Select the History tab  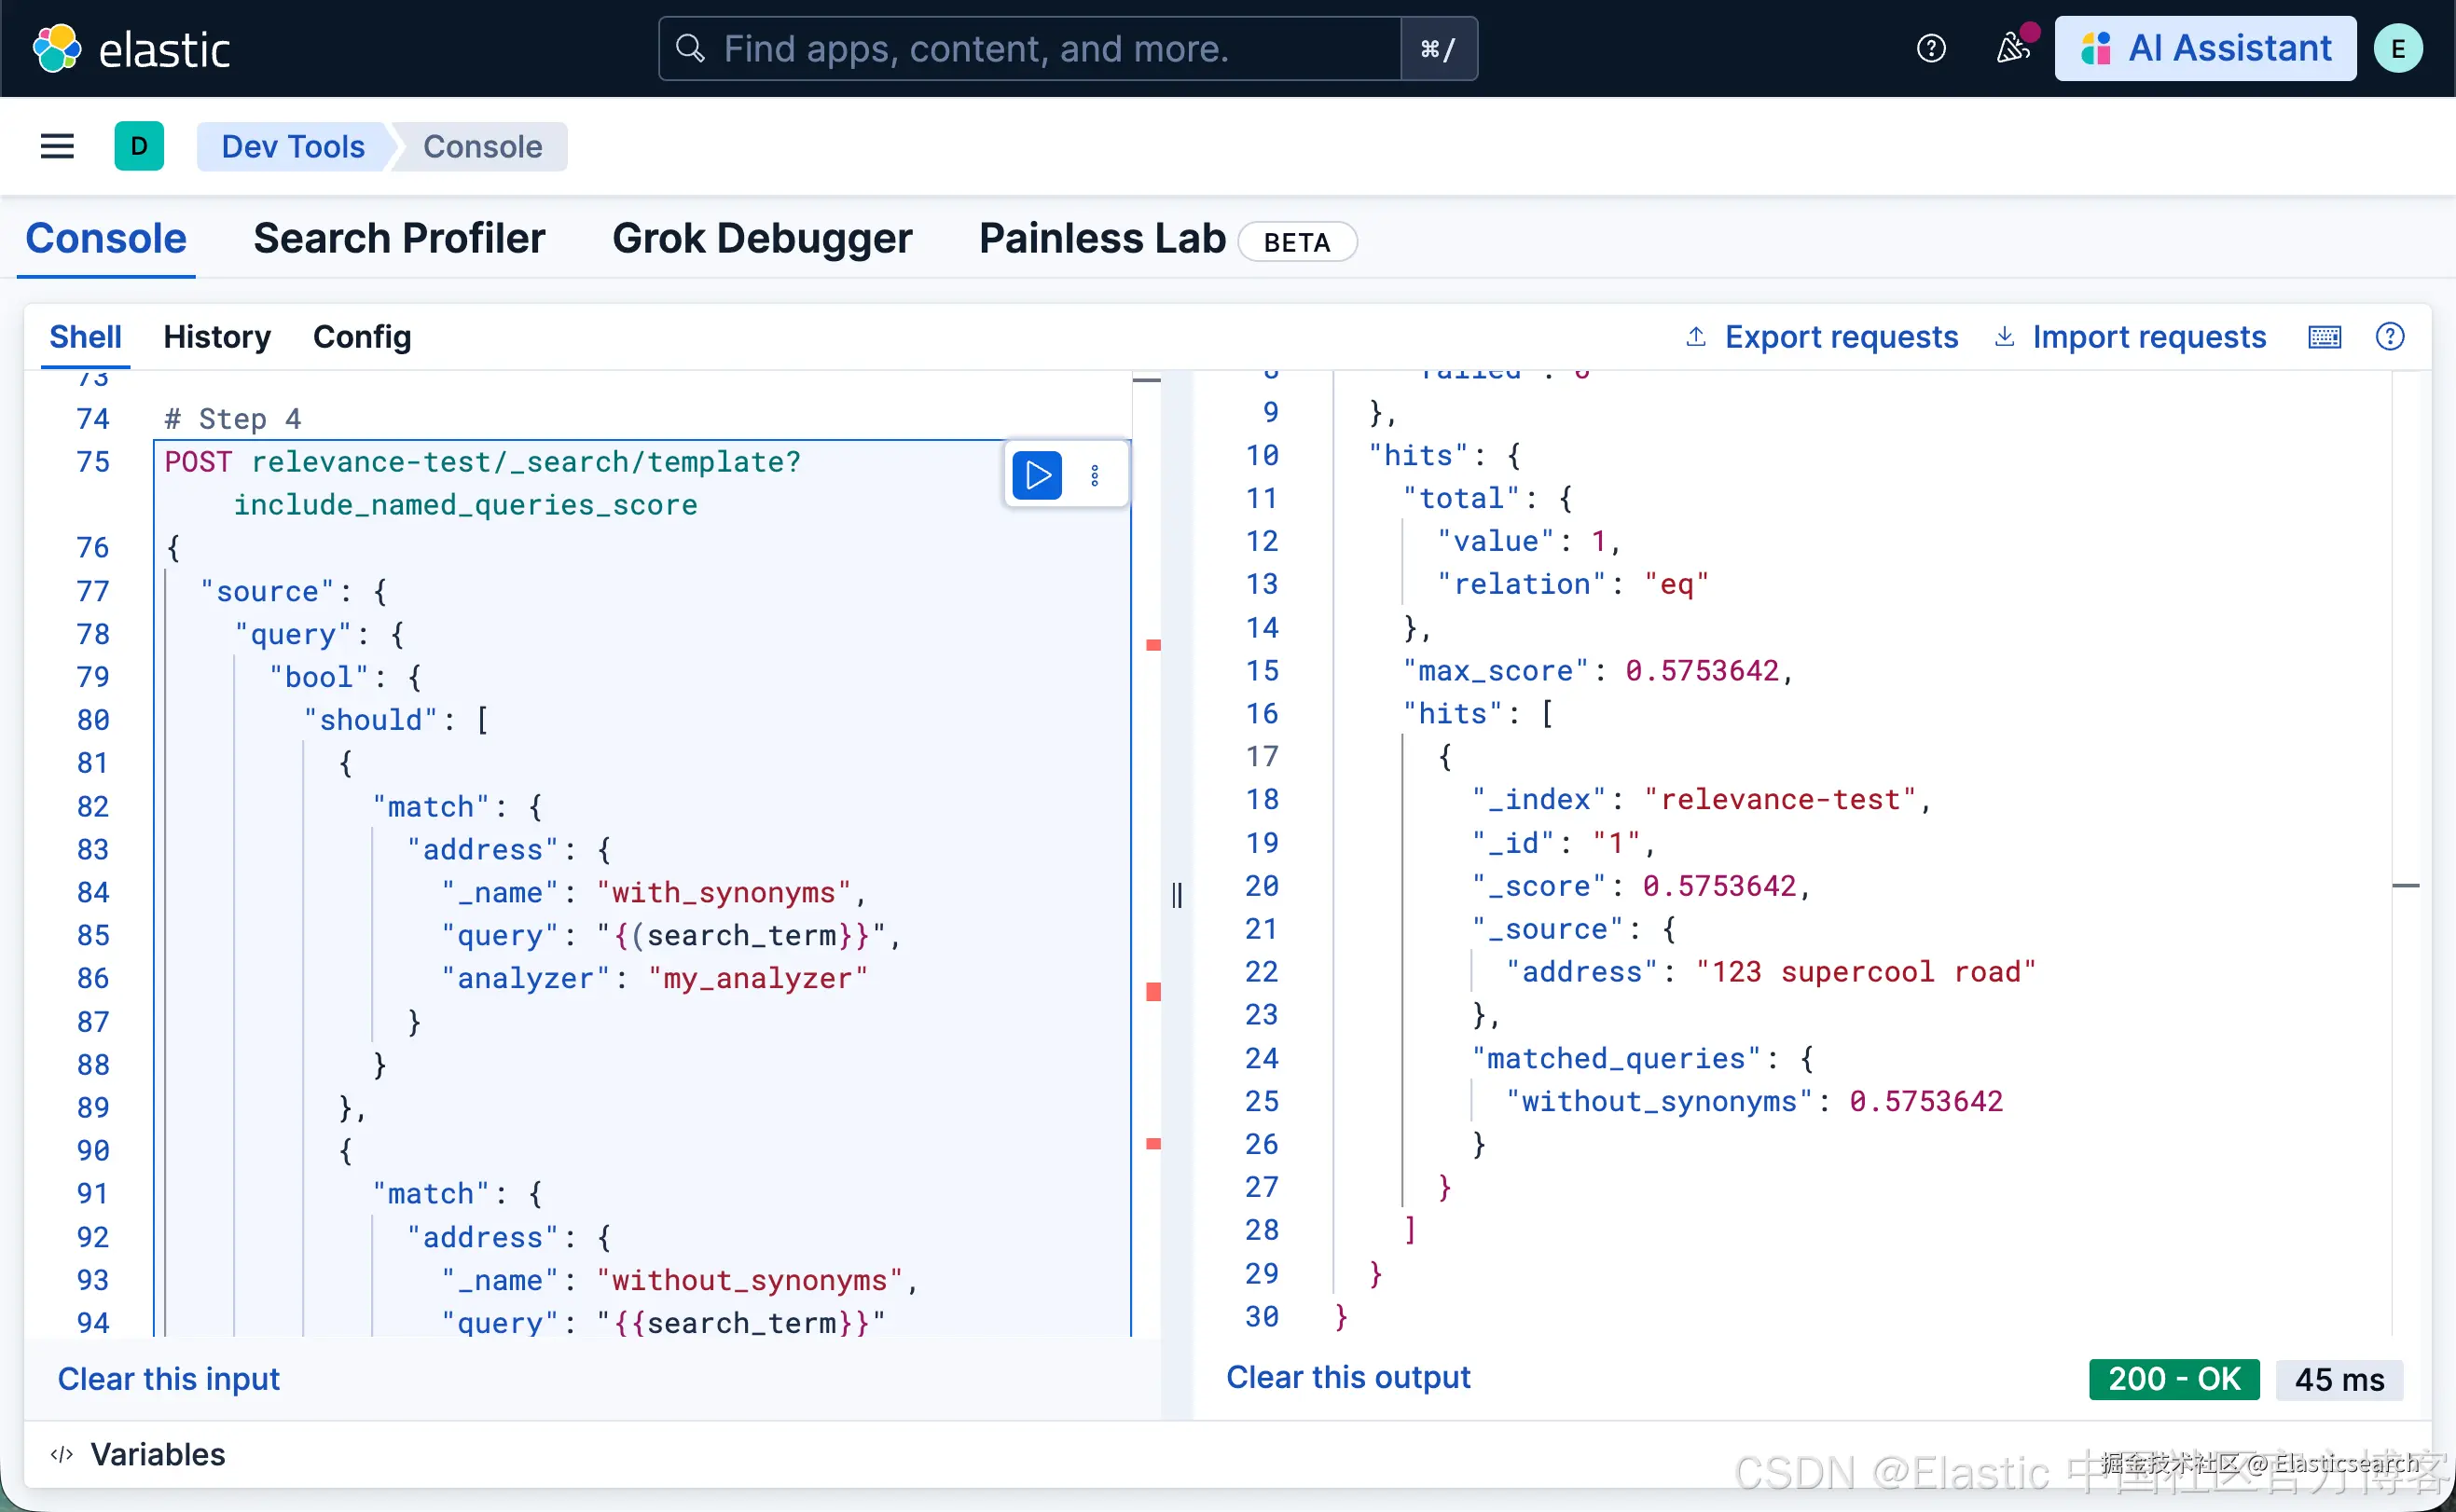point(217,337)
